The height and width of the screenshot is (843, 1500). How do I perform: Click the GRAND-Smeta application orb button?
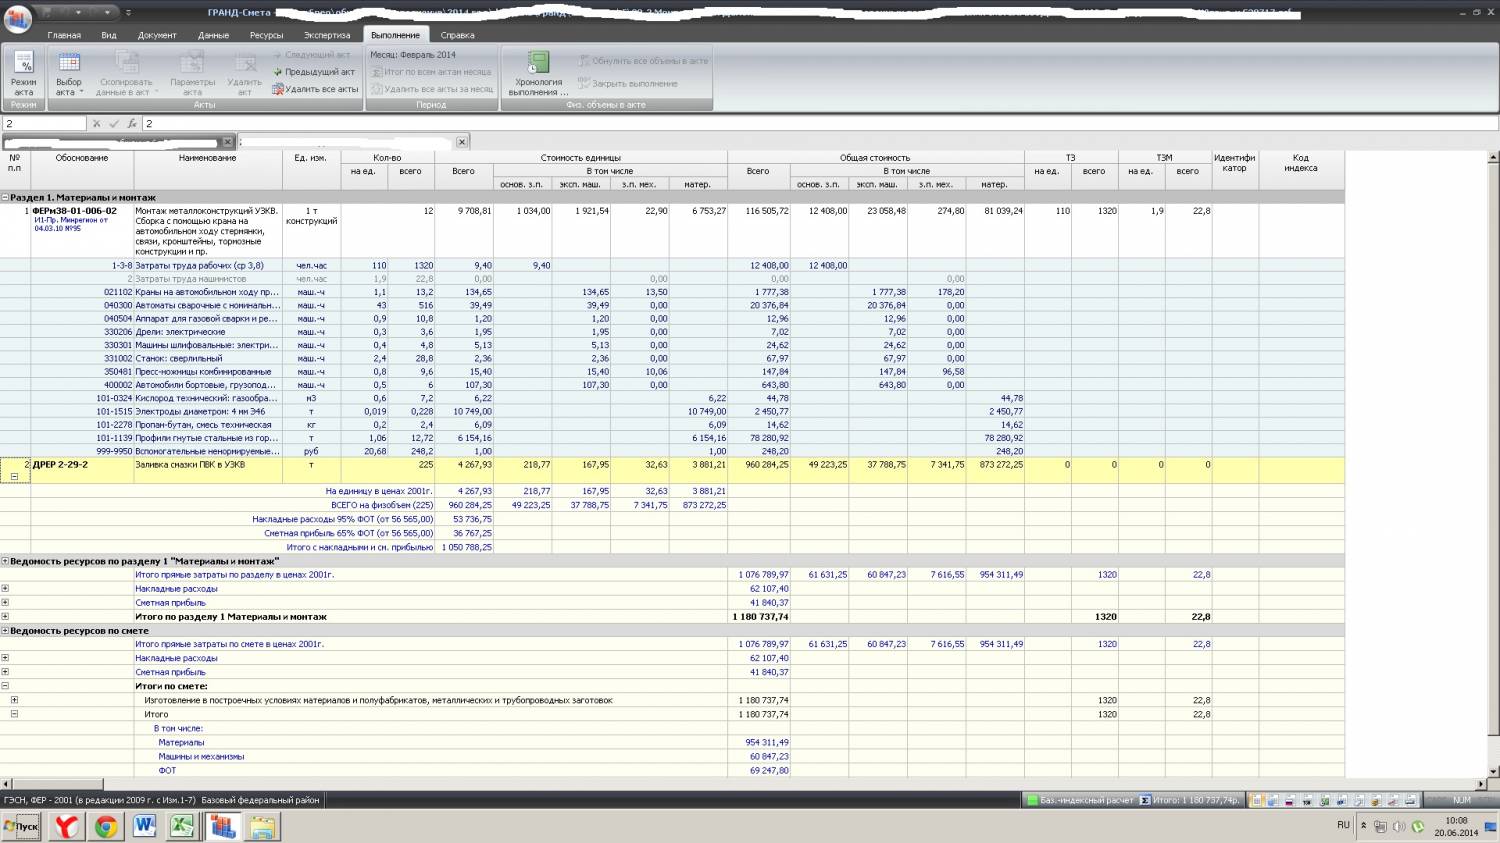pos(17,18)
